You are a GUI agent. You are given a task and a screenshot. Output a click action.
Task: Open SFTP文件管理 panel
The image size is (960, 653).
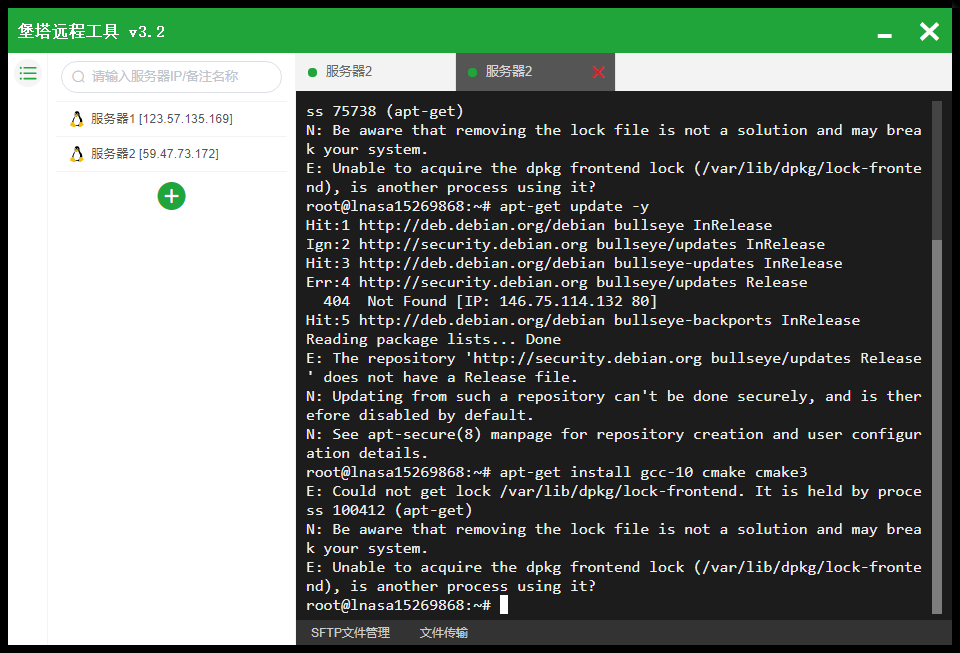(x=350, y=633)
